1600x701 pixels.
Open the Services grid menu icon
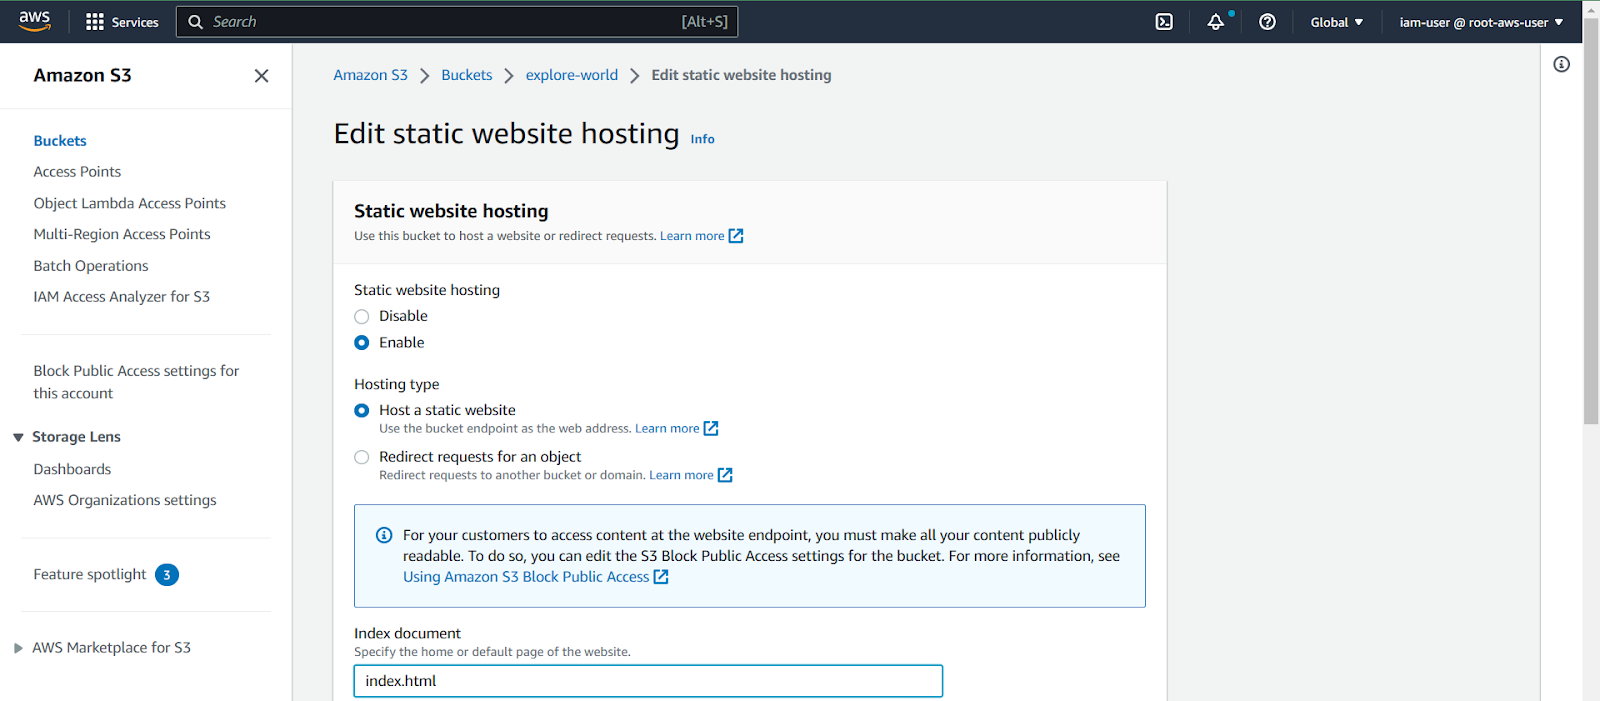coord(95,22)
